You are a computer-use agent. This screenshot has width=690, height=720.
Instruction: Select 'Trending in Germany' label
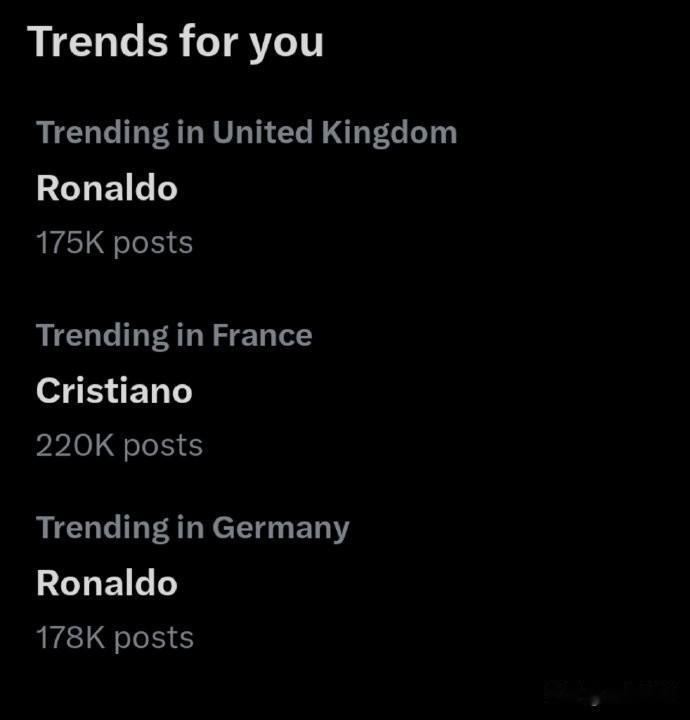tap(193, 529)
